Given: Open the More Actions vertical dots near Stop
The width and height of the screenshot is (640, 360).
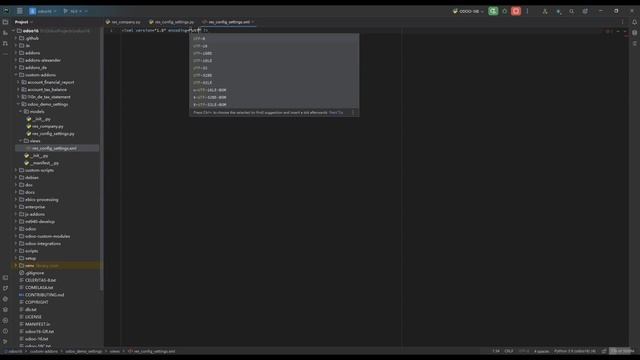Looking at the screenshot, I should click(527, 11).
